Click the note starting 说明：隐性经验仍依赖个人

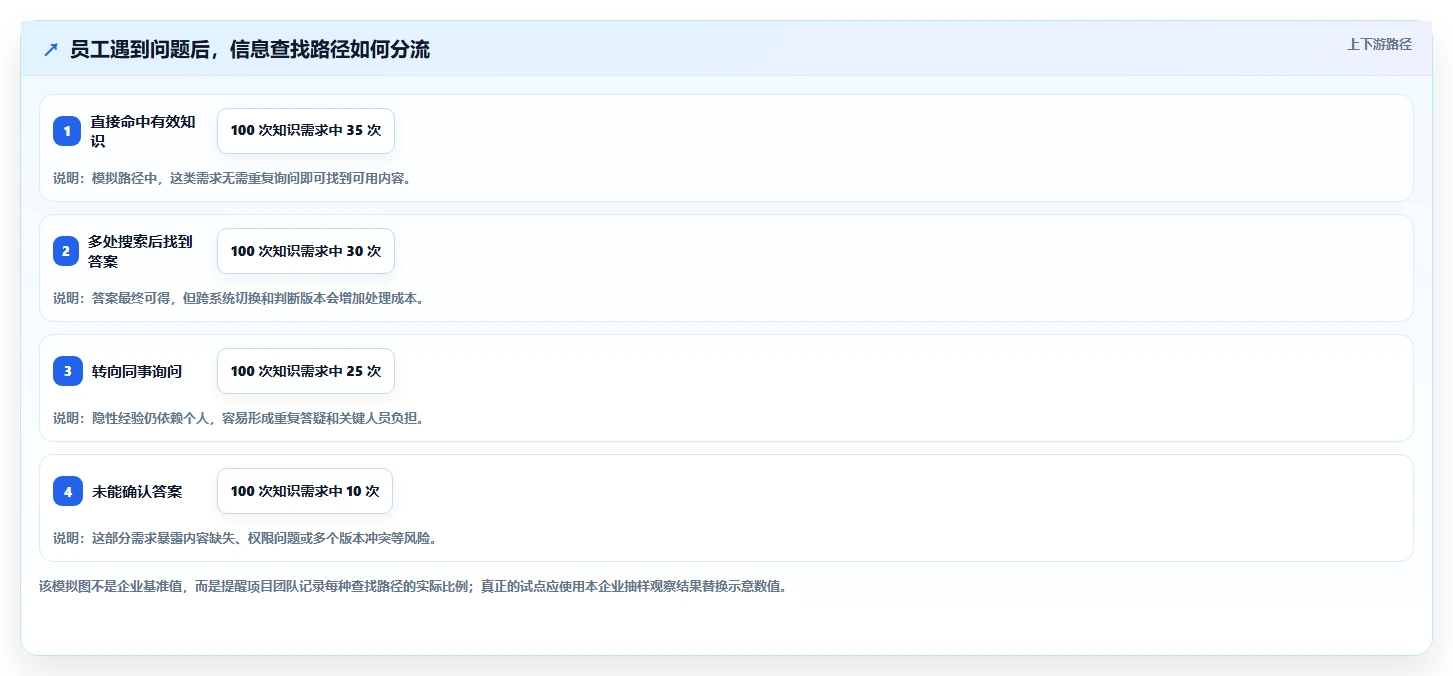tap(239, 418)
